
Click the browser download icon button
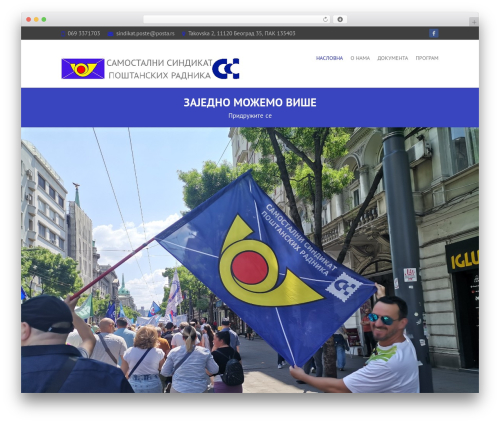[340, 19]
